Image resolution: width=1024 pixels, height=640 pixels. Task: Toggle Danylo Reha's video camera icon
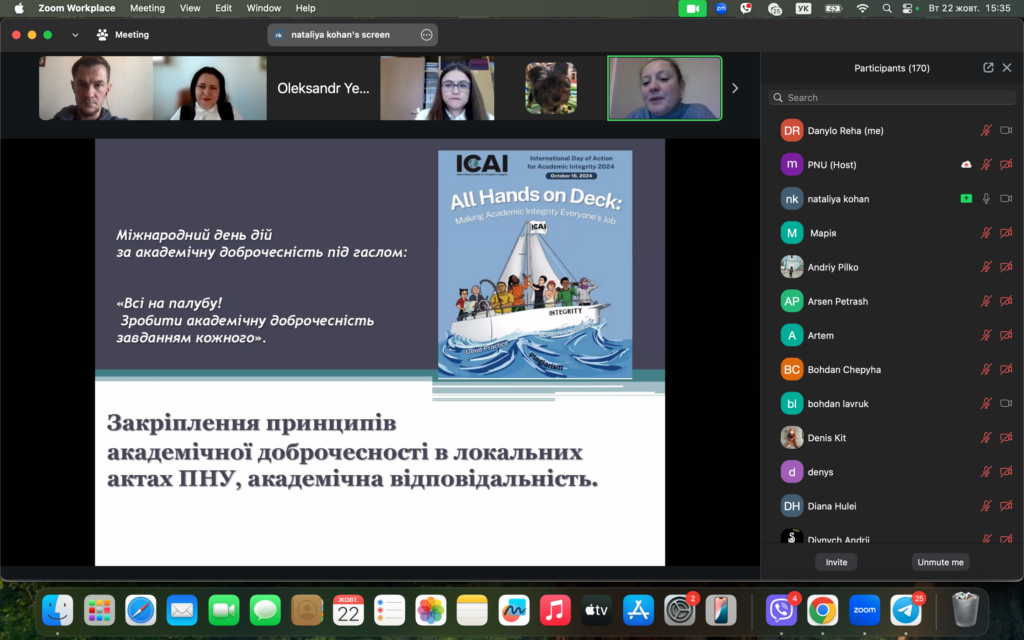tap(1006, 131)
